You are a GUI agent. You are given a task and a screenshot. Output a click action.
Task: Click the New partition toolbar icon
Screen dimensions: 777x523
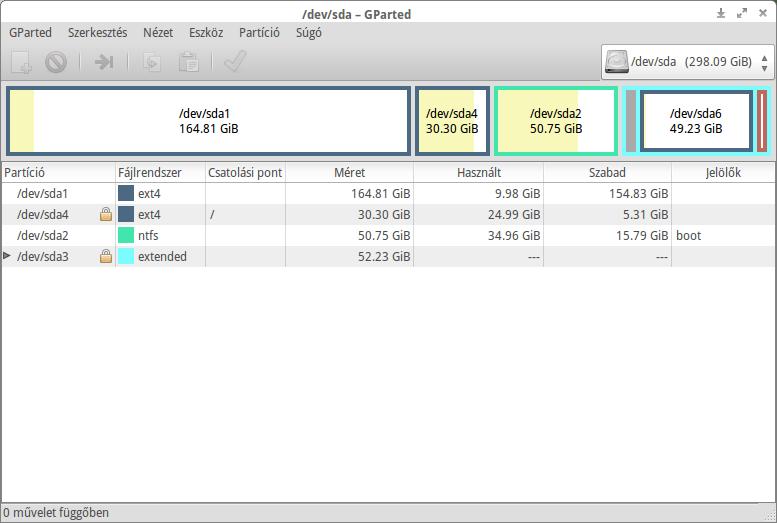(x=21, y=62)
